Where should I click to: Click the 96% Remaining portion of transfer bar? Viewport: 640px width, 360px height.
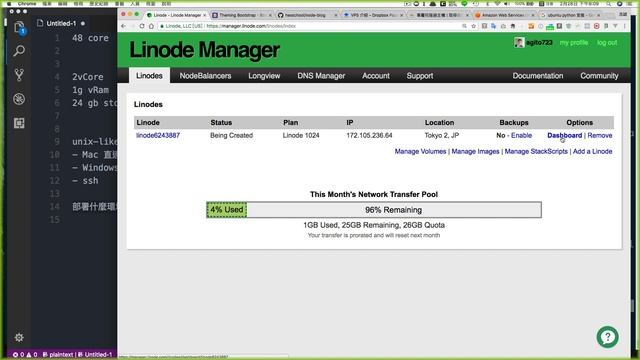click(393, 210)
